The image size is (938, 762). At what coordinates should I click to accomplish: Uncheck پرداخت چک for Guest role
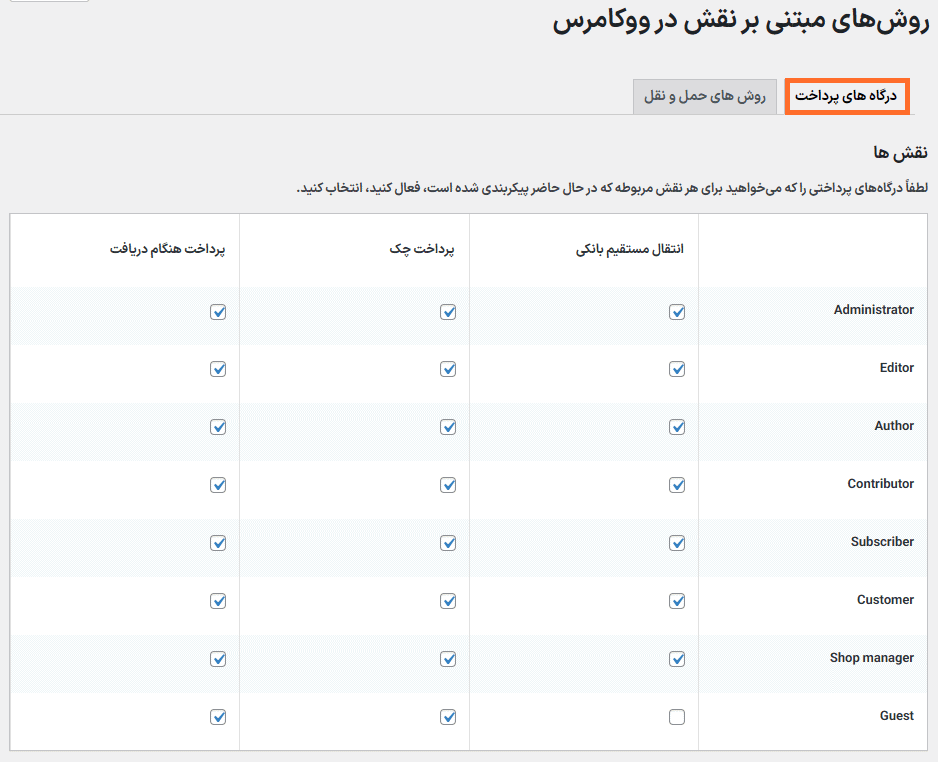448,717
